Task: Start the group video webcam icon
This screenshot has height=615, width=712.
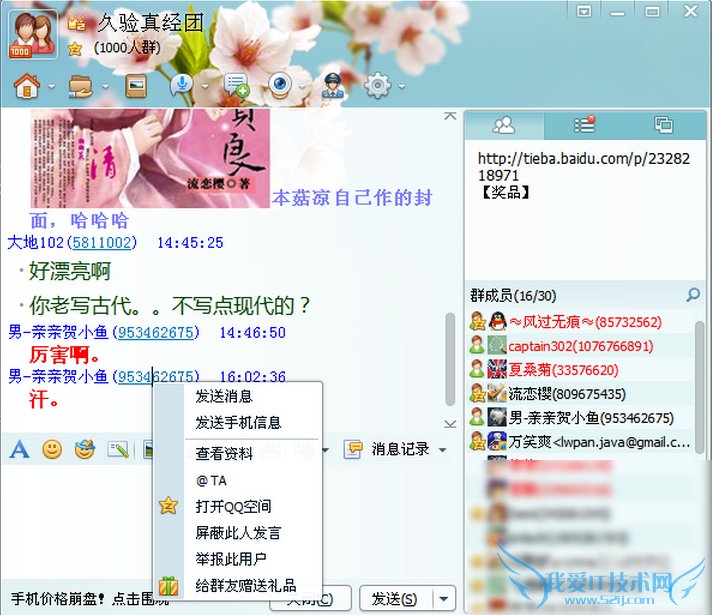Action: click(281, 85)
